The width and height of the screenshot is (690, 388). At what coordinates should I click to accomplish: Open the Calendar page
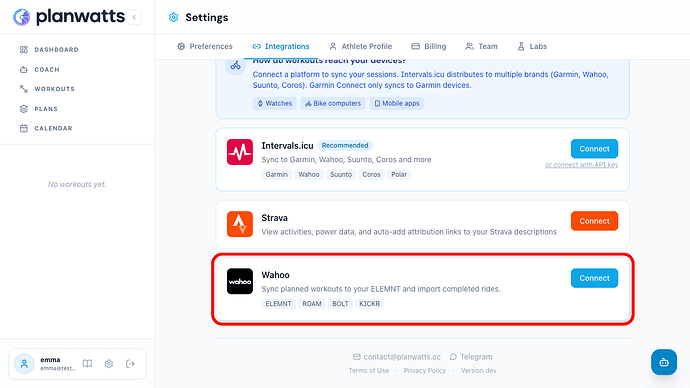pos(46,128)
